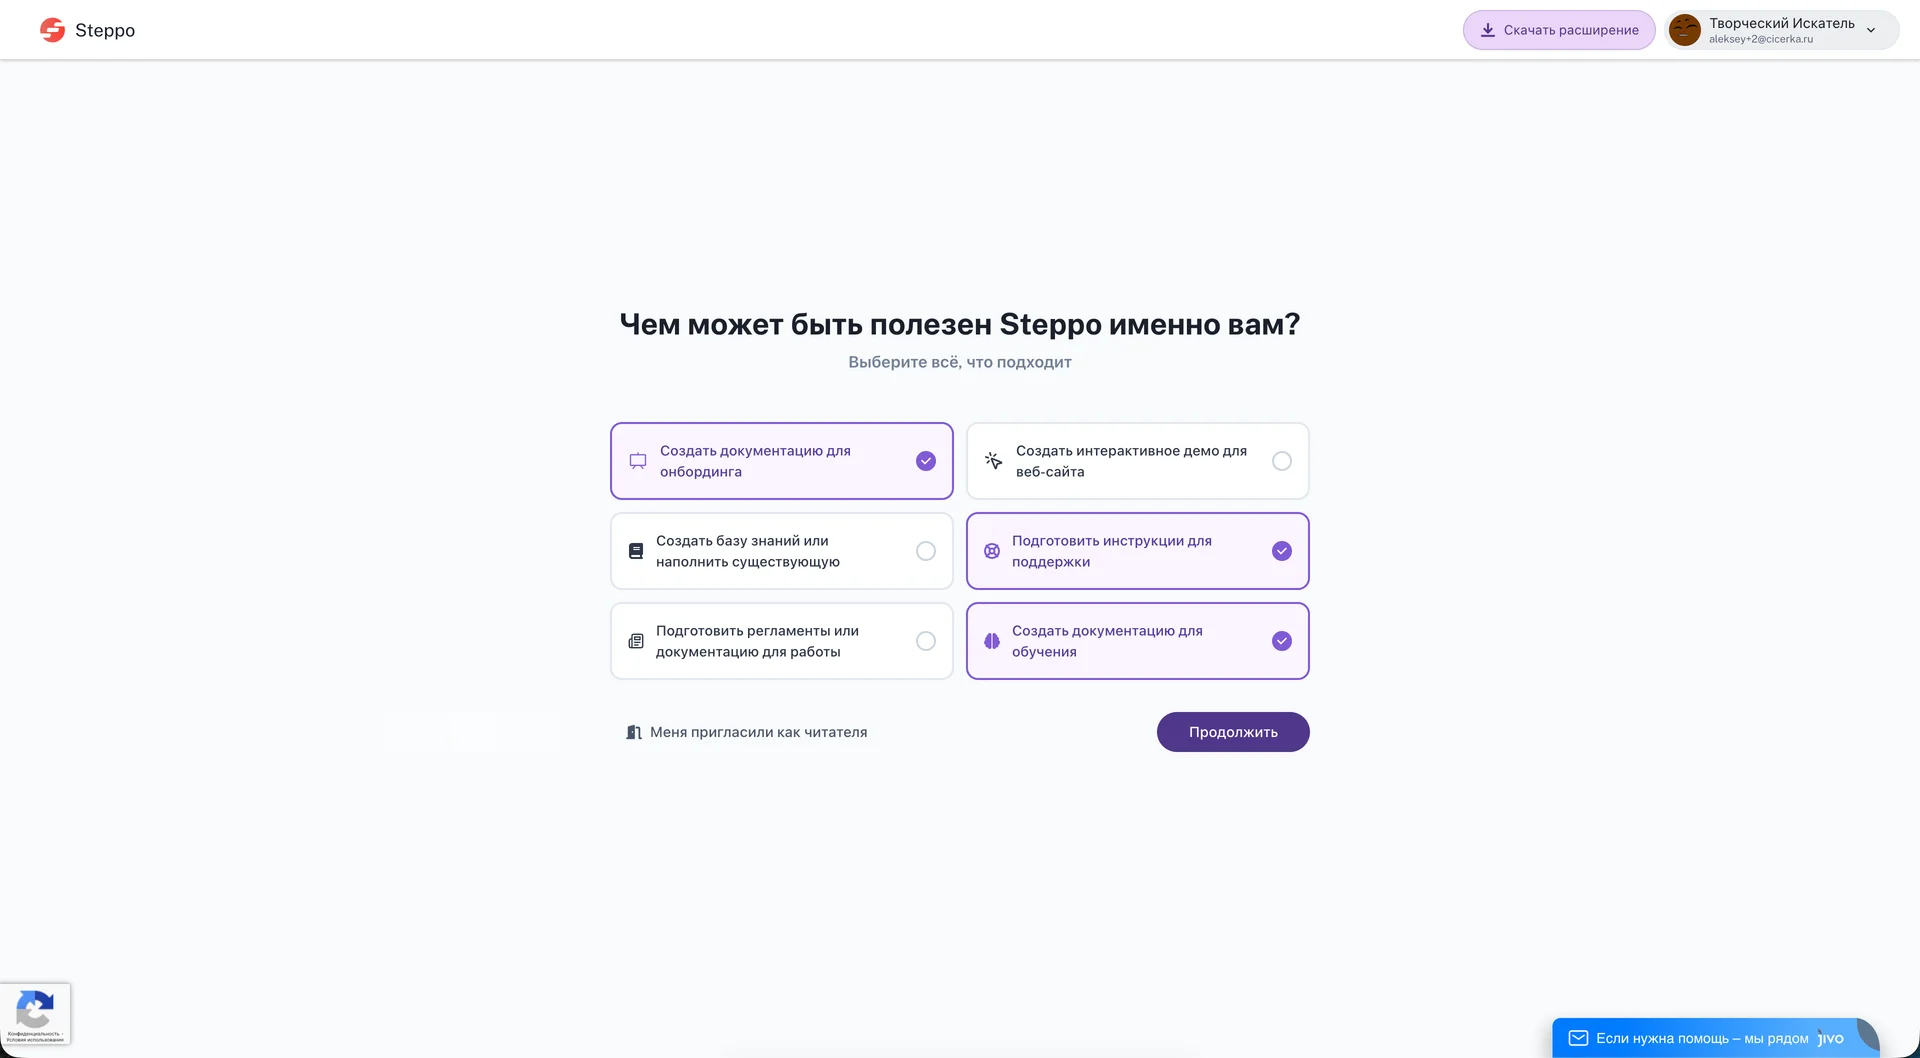Click the knowledge base book icon
Viewport: 1920px width, 1058px height.
click(x=636, y=551)
